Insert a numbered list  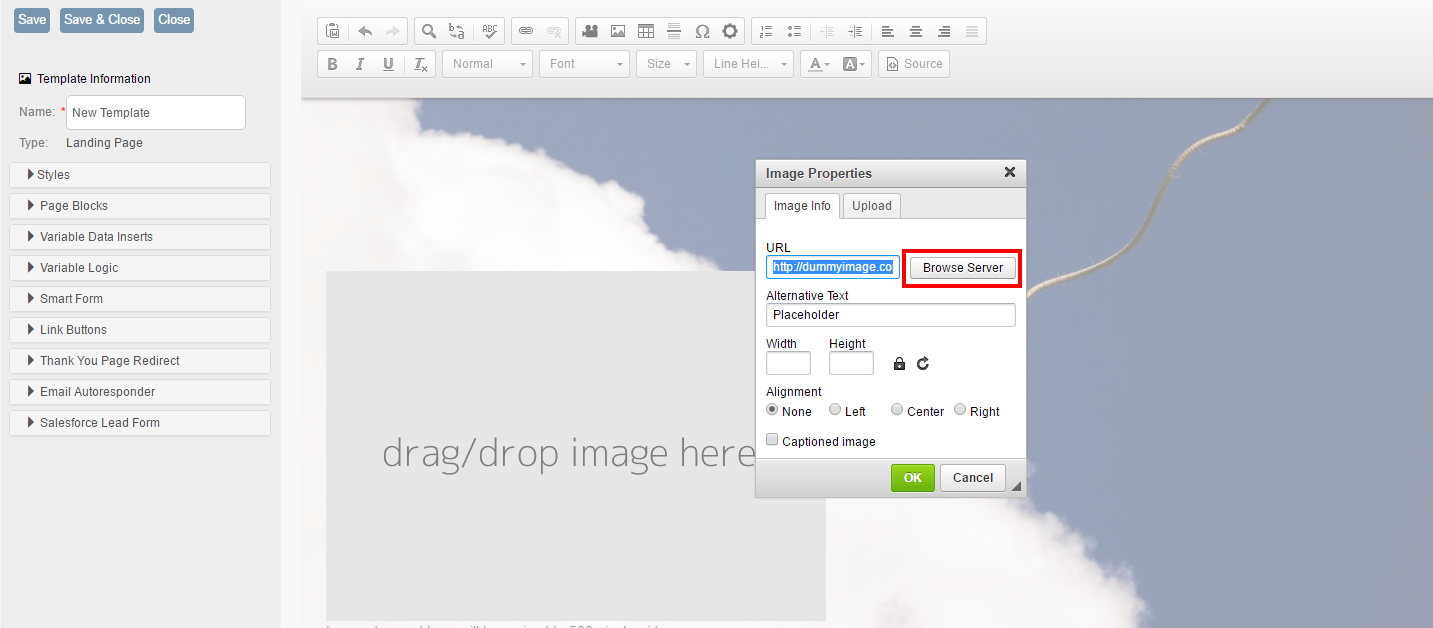[766, 31]
